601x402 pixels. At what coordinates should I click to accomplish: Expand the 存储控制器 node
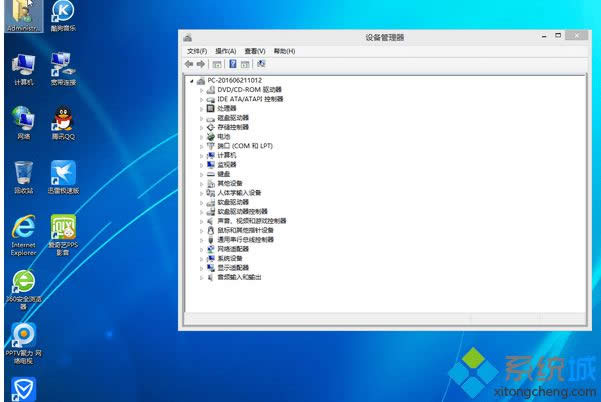(x=202, y=128)
